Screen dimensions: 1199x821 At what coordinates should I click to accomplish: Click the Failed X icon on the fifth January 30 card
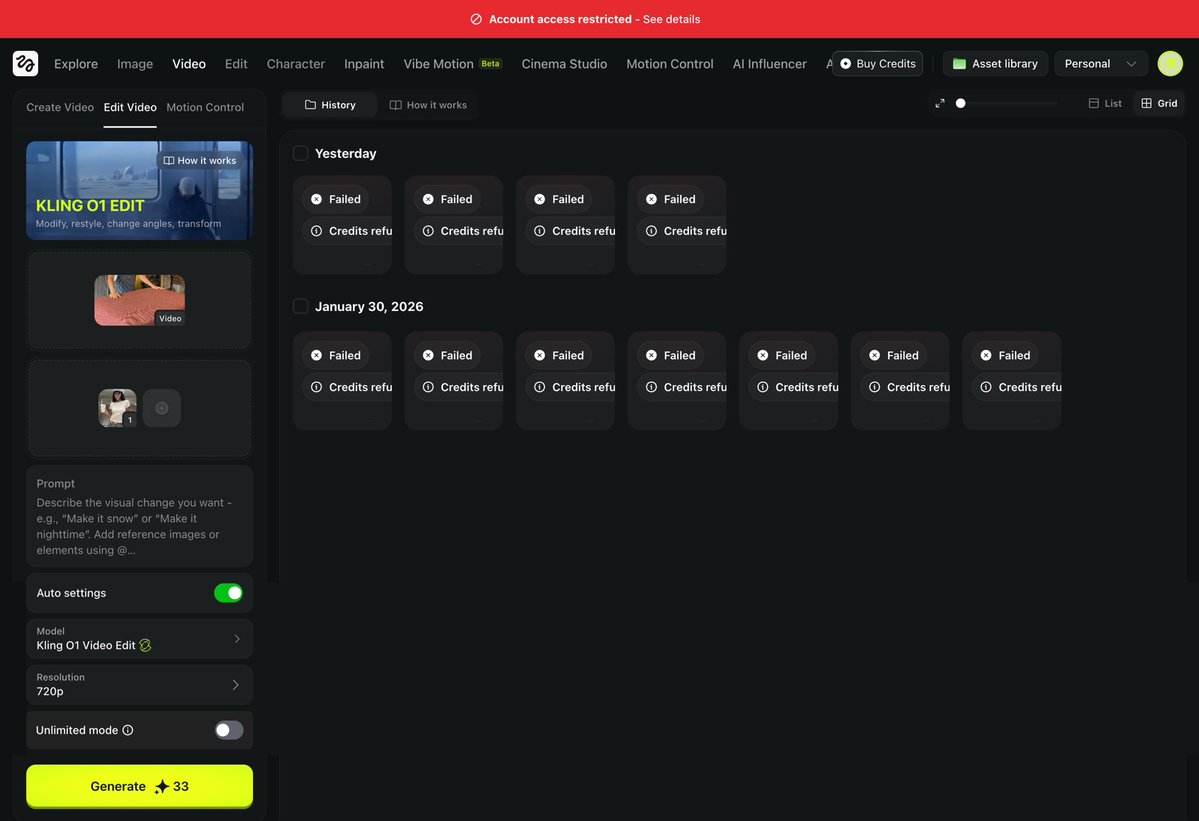click(x=763, y=355)
